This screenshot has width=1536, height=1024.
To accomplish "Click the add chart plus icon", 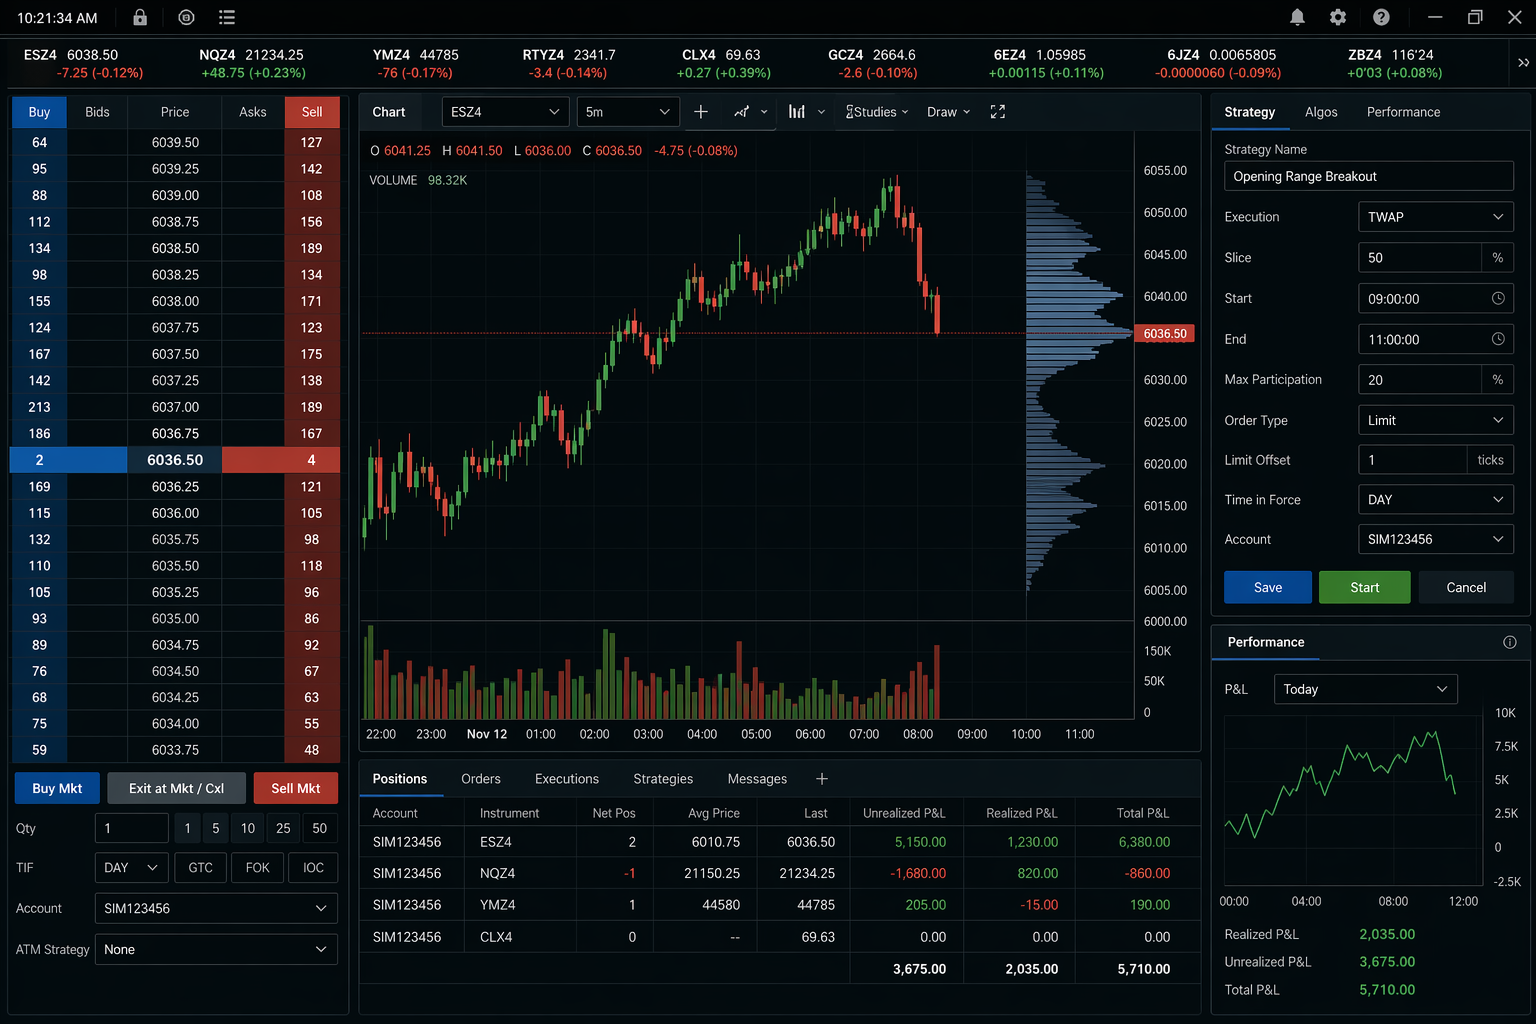I will tap(700, 111).
